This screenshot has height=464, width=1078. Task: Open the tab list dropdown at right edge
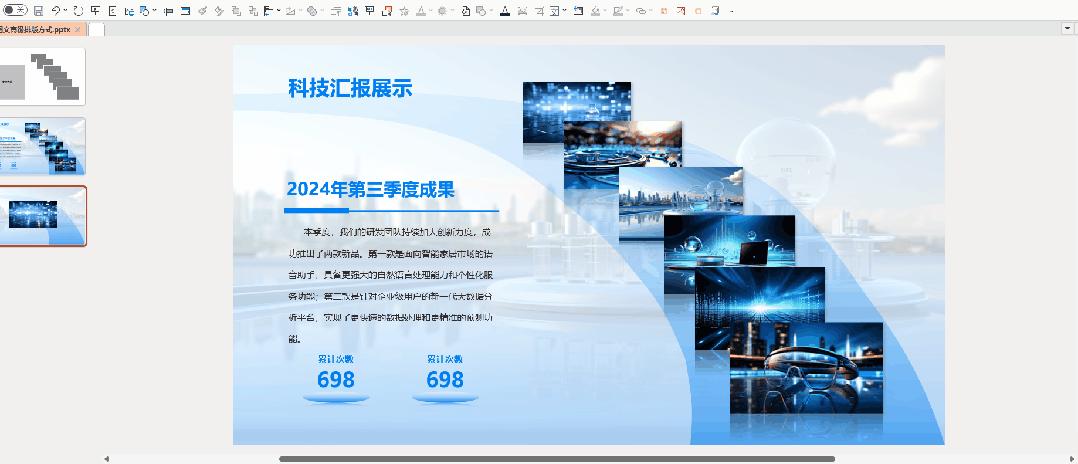tap(1068, 29)
